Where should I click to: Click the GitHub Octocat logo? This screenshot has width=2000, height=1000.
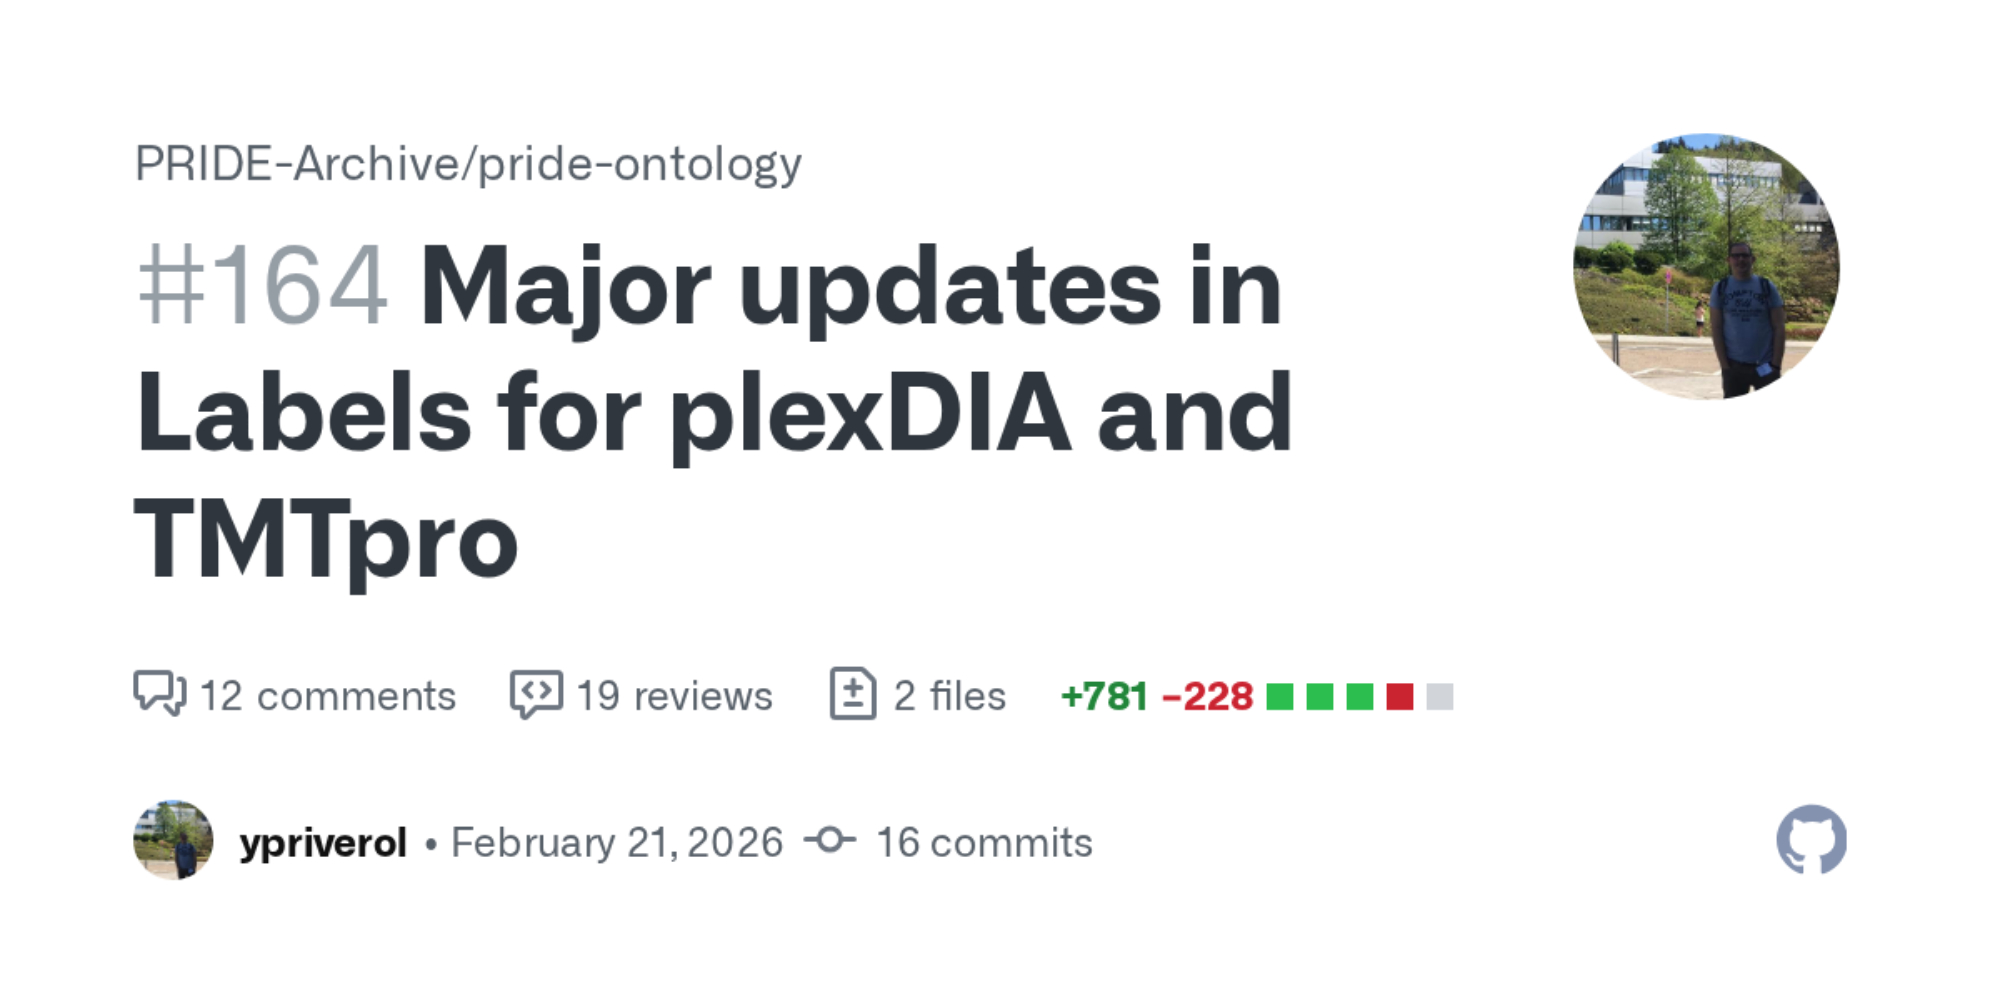point(1811,840)
